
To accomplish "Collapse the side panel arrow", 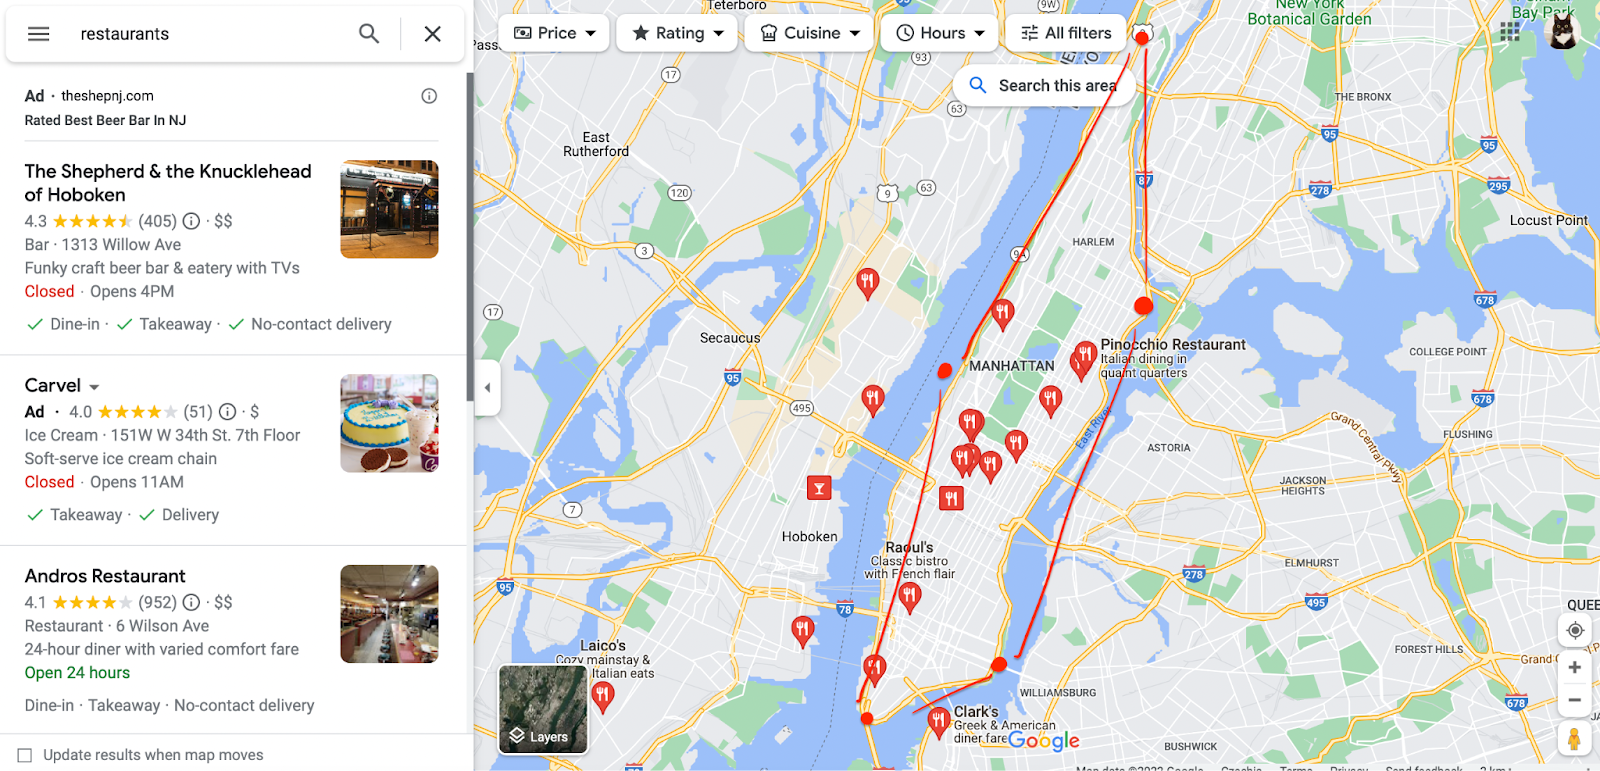I will pyautogui.click(x=487, y=387).
